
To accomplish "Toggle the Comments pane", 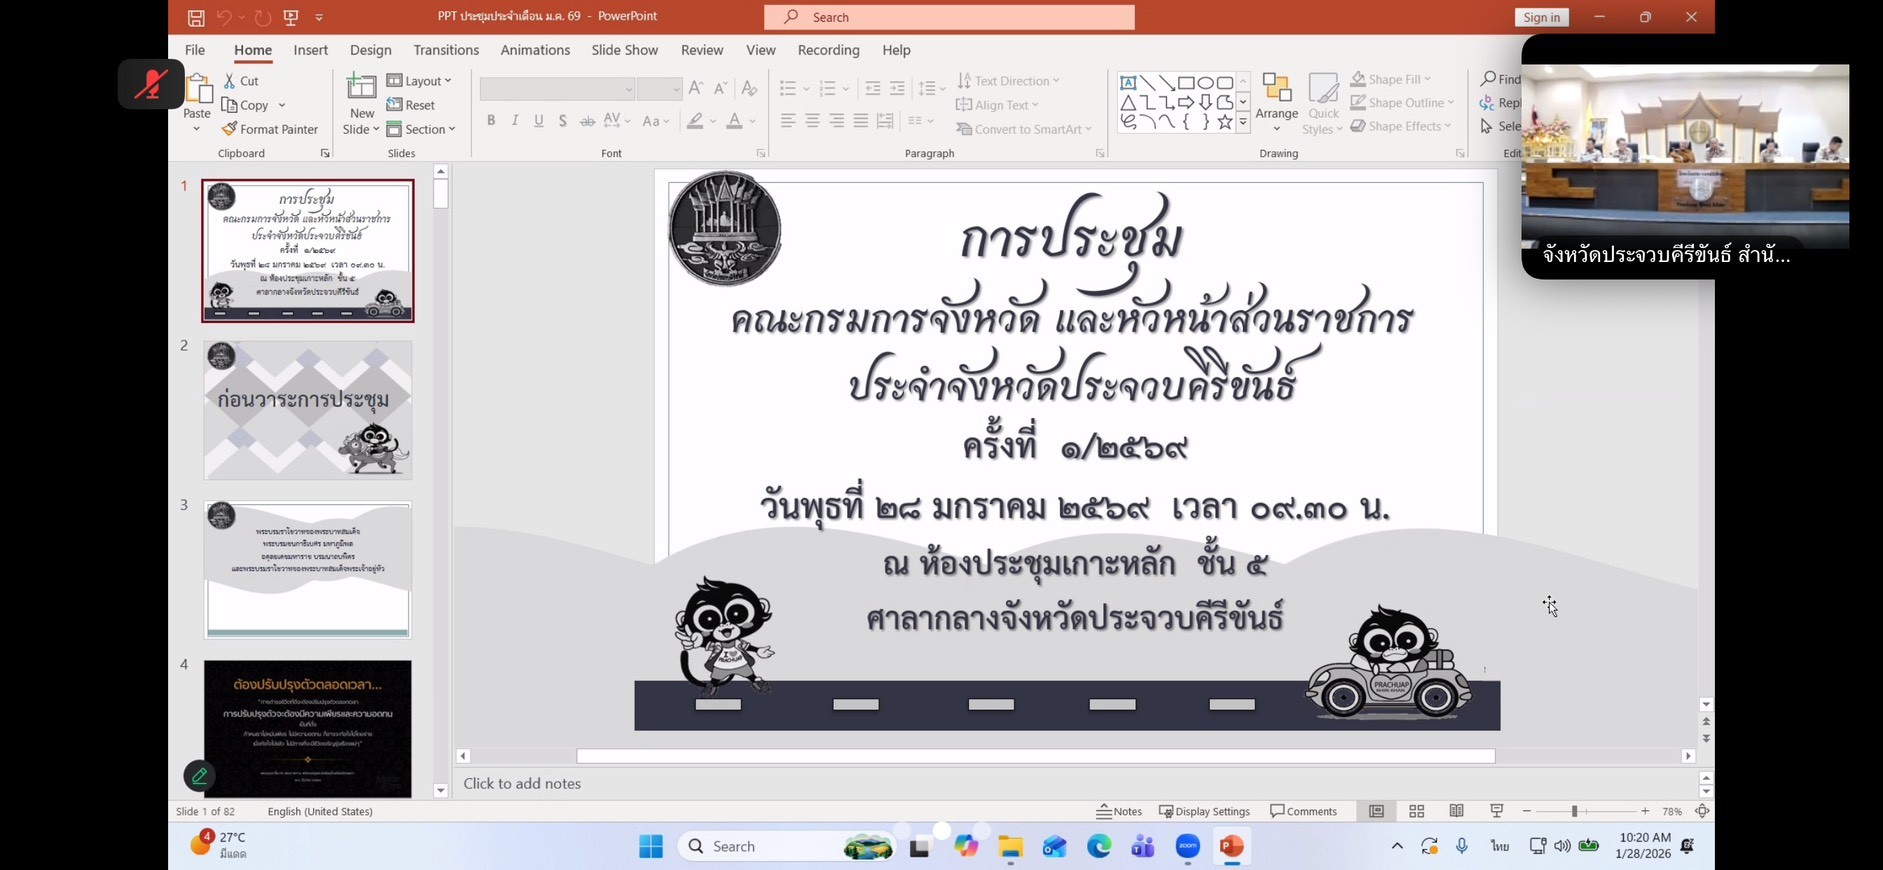I will click(1303, 811).
